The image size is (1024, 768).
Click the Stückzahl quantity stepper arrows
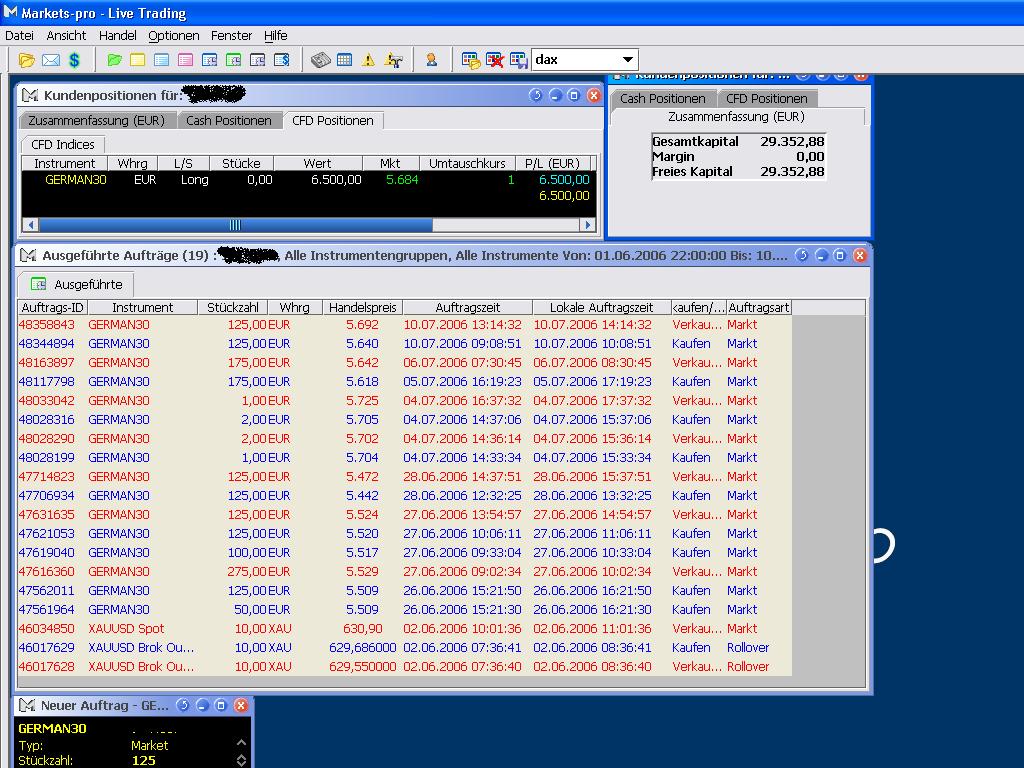pos(241,760)
